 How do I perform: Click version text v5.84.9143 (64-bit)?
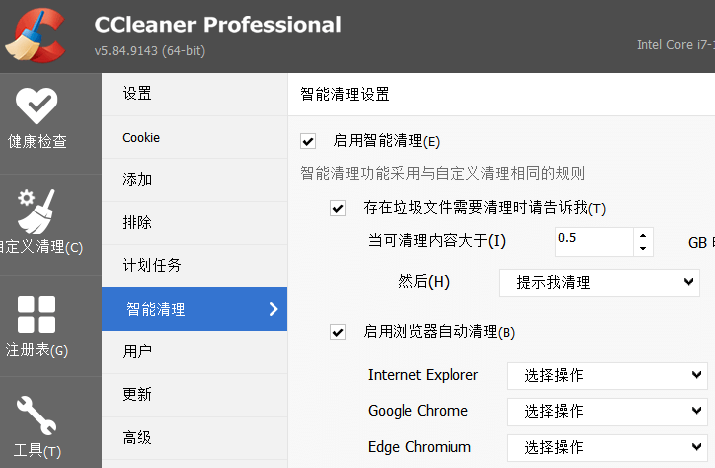click(150, 50)
